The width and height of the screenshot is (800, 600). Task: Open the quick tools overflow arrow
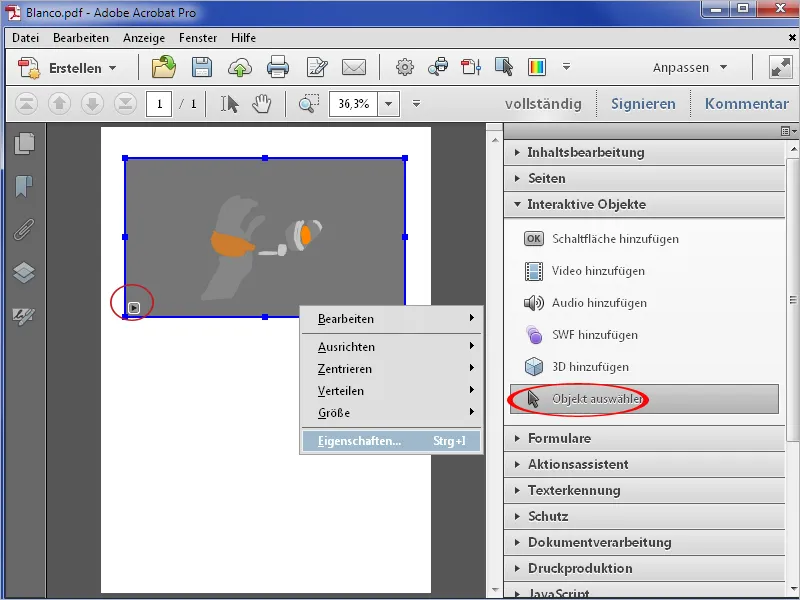click(566, 66)
